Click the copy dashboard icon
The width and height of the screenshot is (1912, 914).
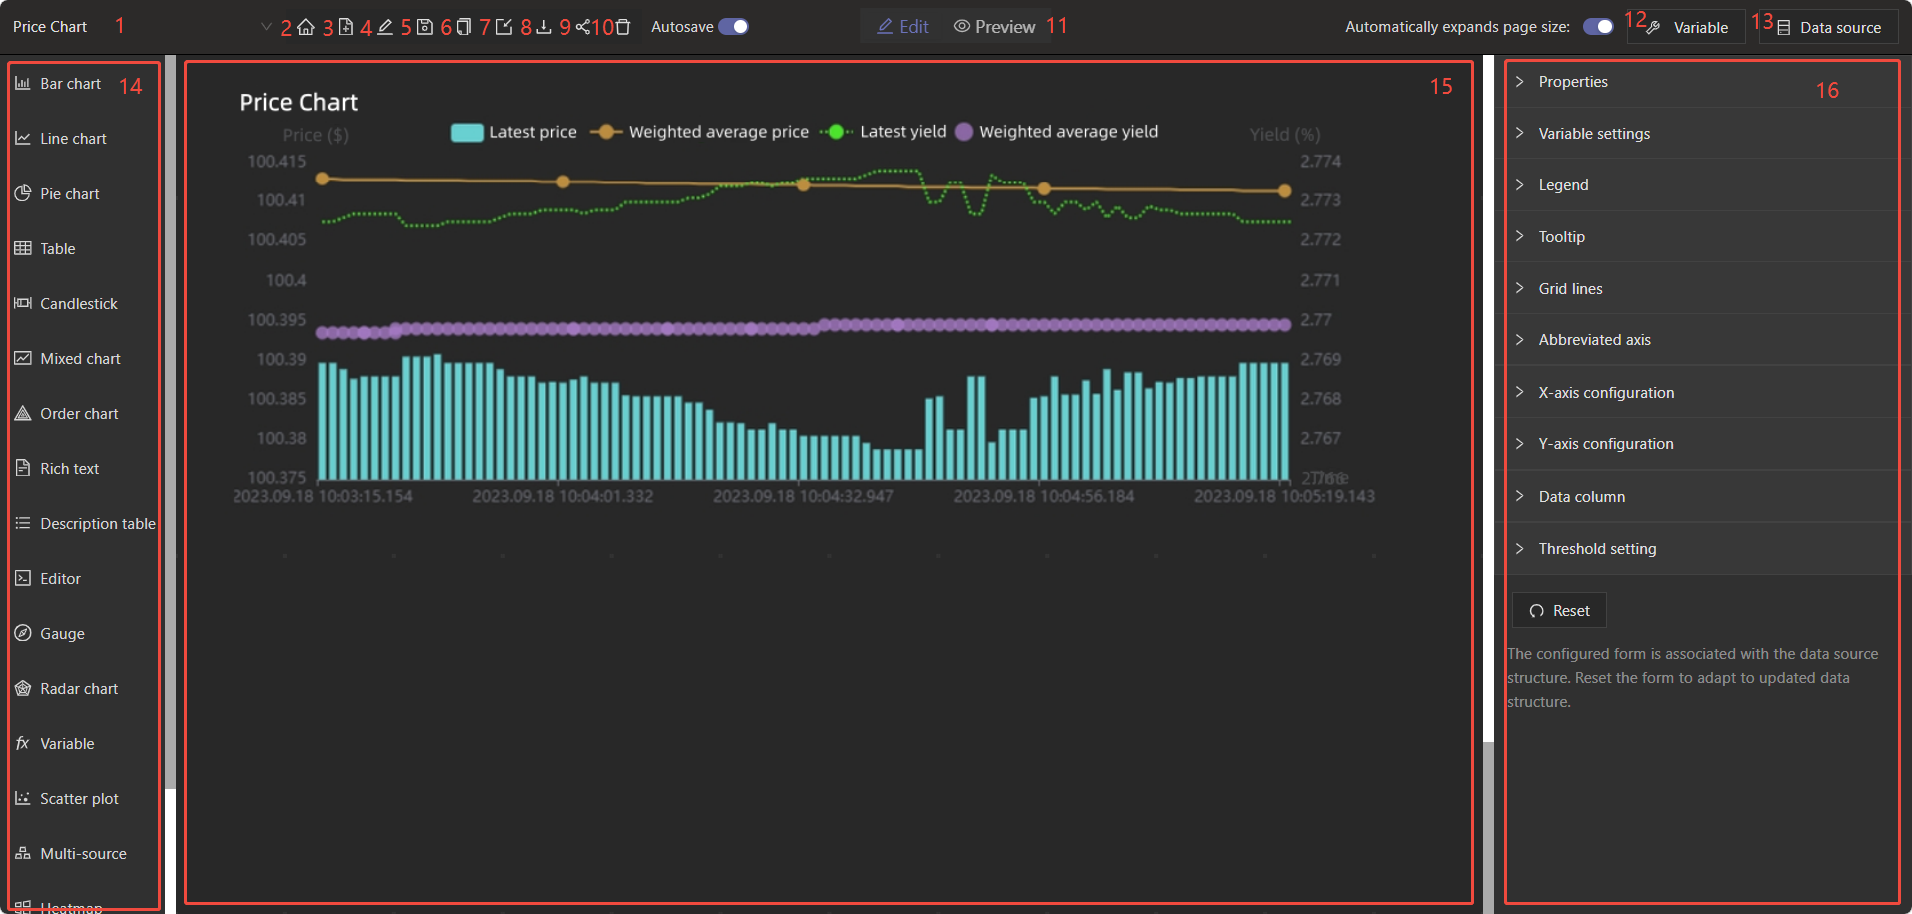pos(464,27)
